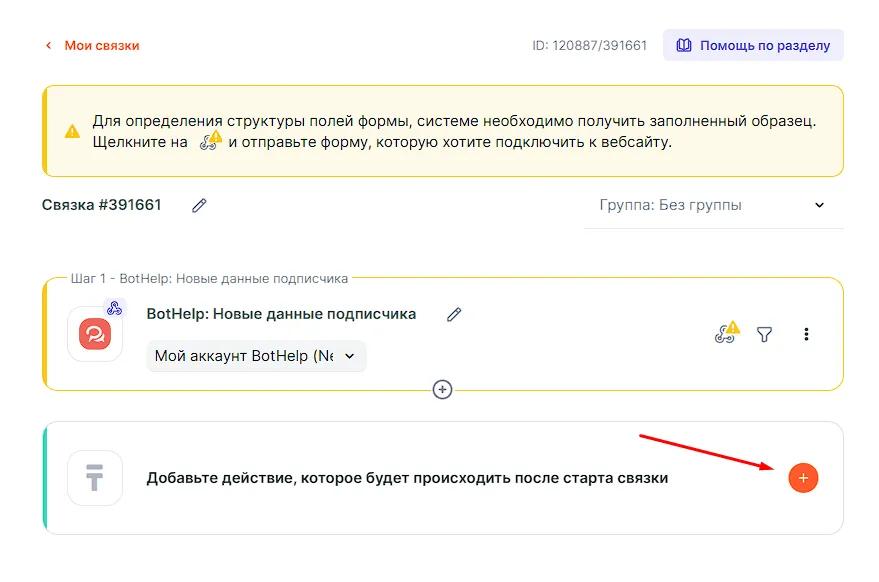Click the webhook badge above the BotHelp icon
The image size is (879, 582).
(x=115, y=308)
